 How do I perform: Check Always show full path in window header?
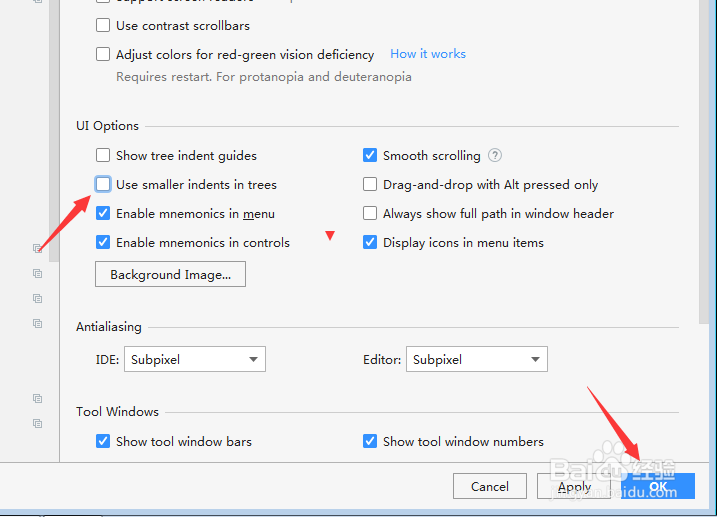click(x=370, y=213)
